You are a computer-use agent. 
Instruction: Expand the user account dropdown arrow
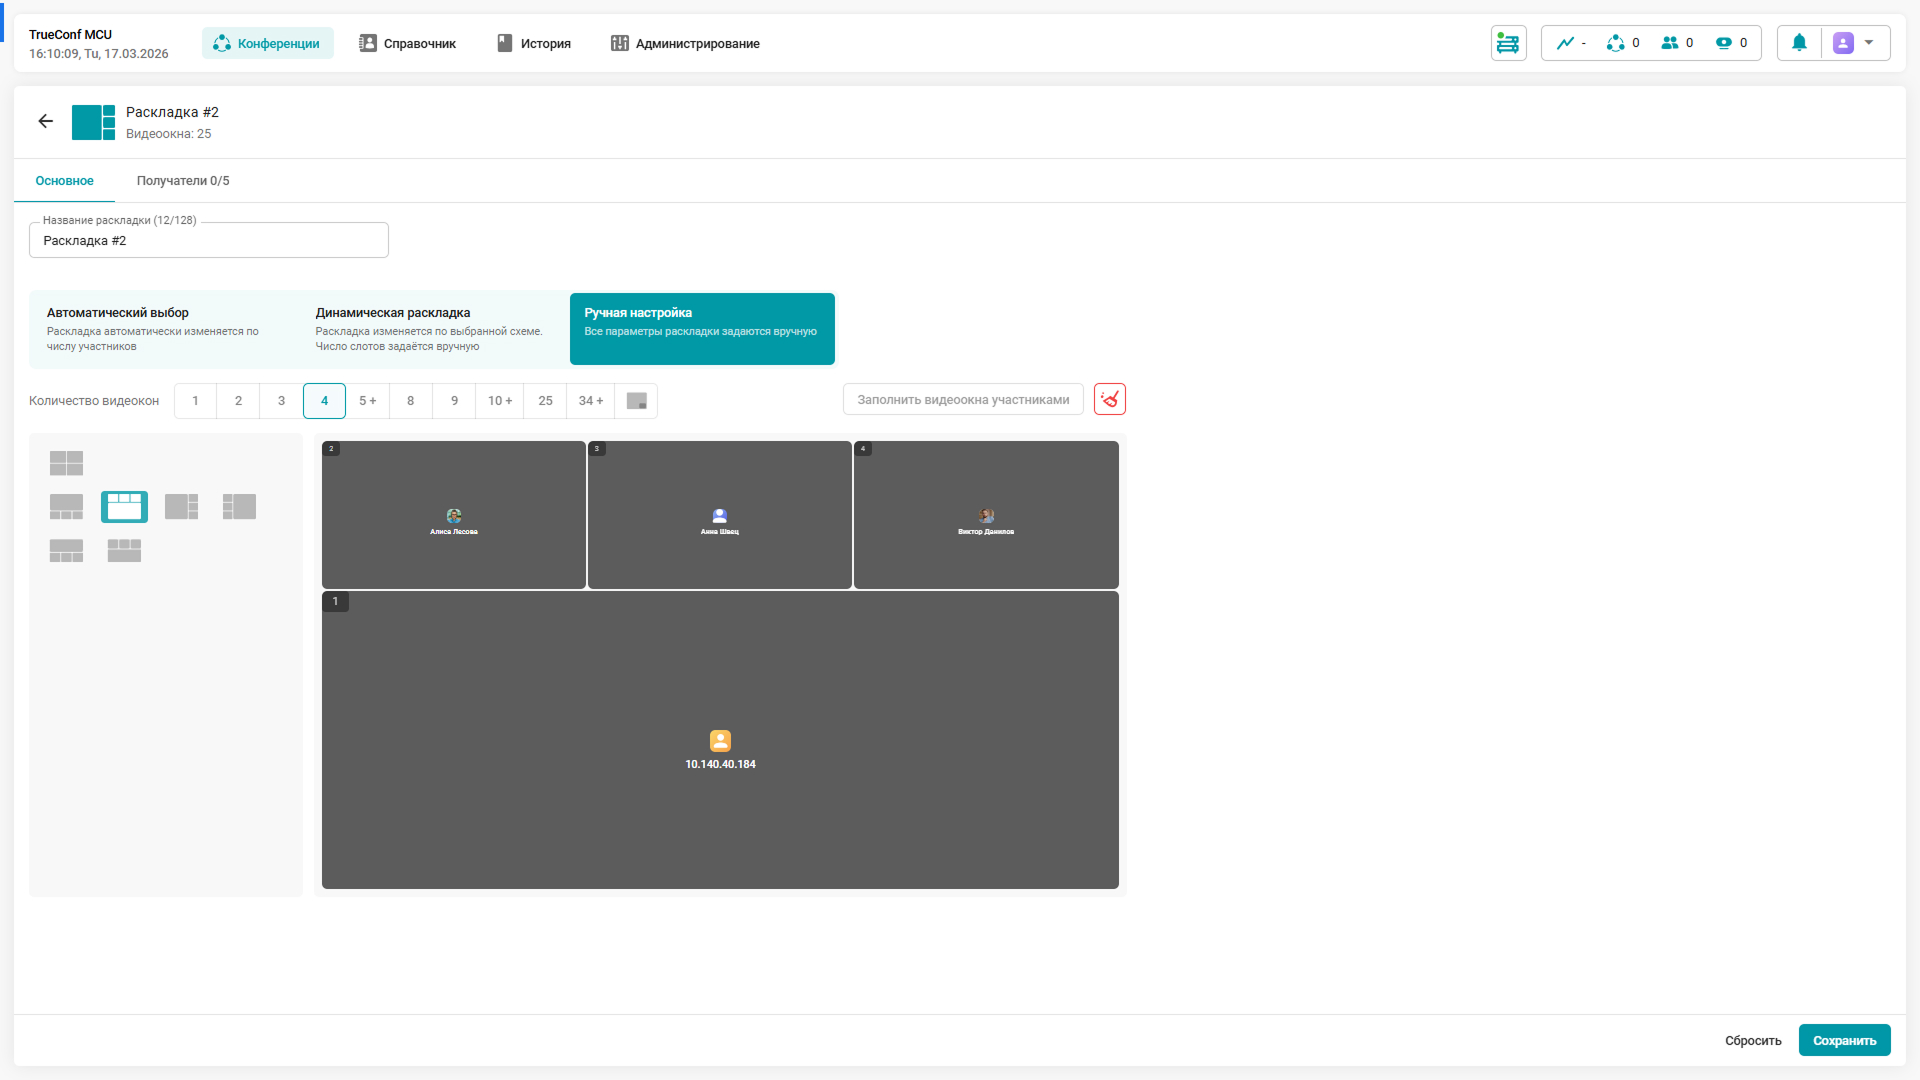(x=1869, y=43)
